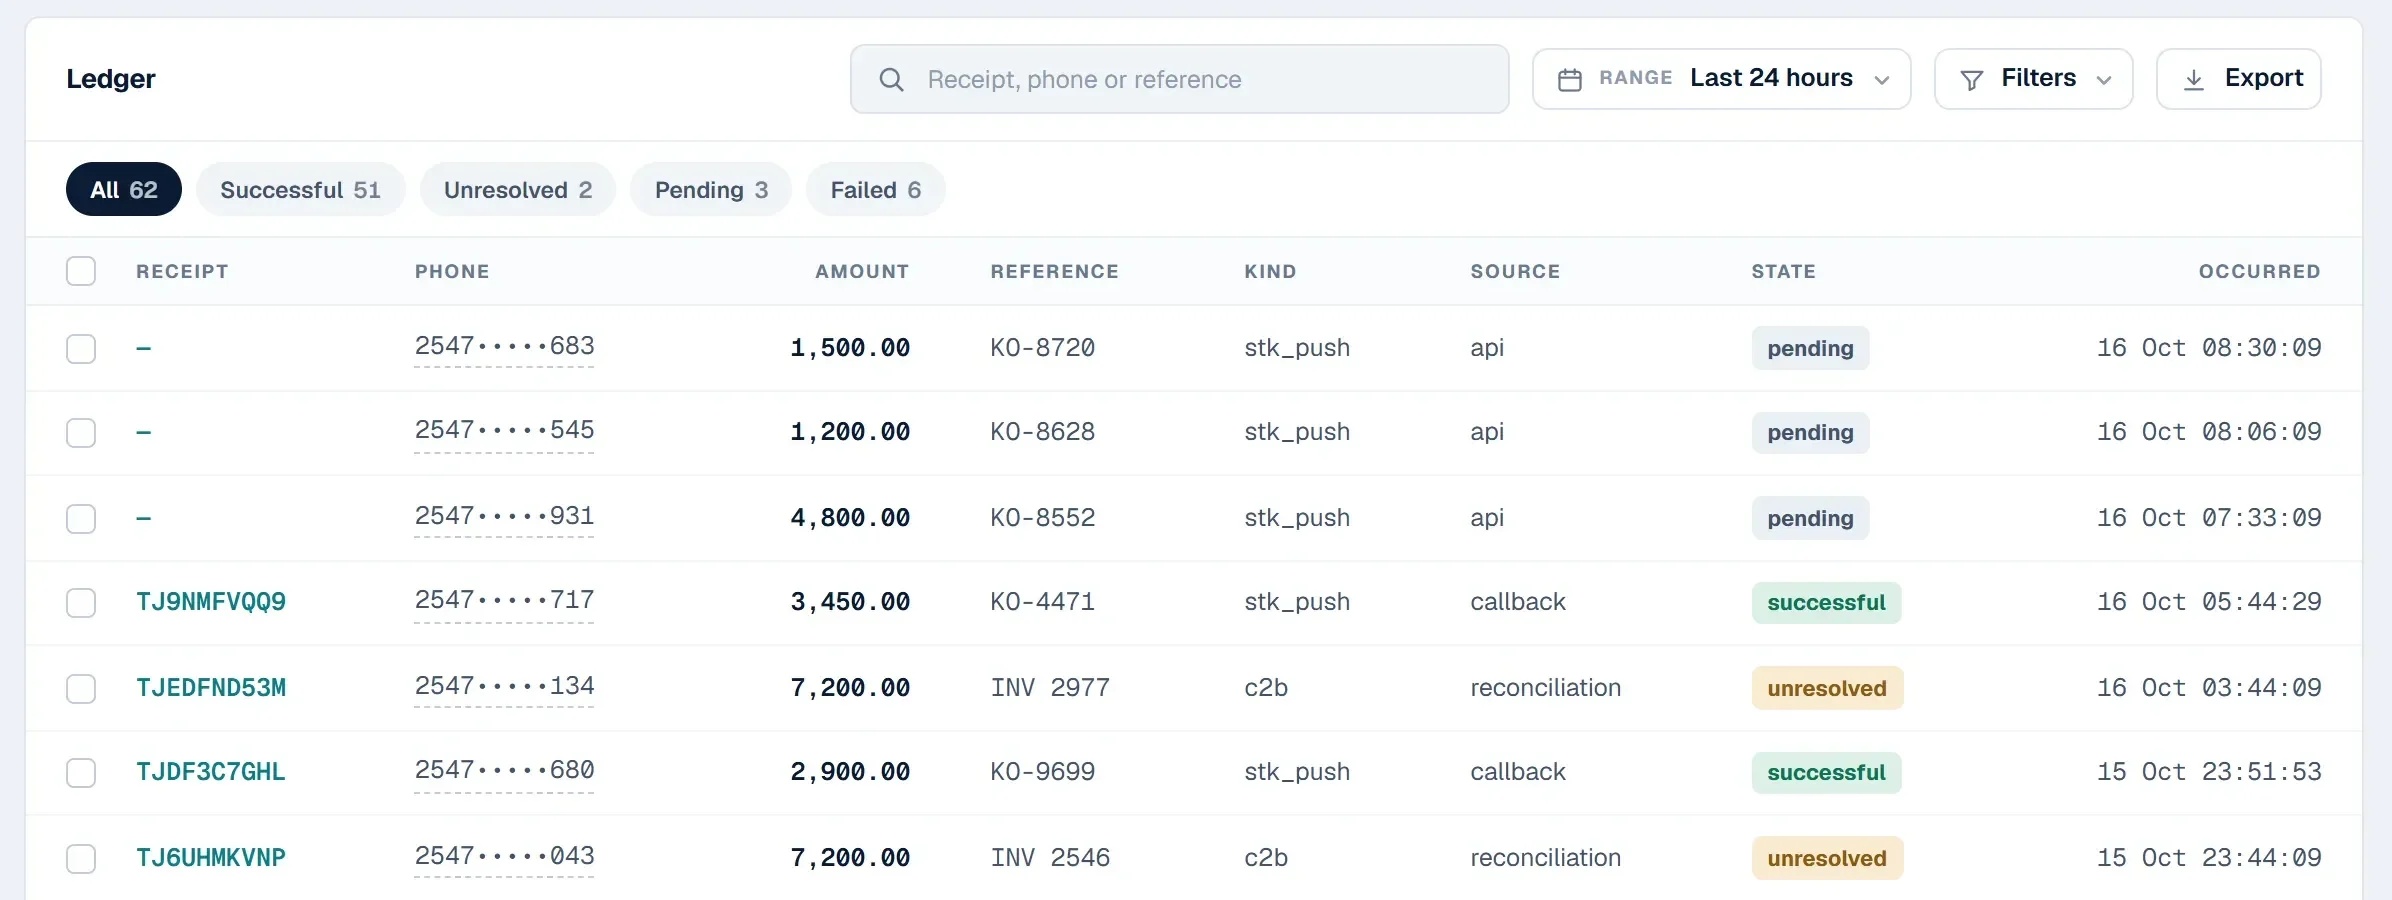Screen dimensions: 2392x900
Task: Click the Ledger title
Action: (111, 79)
